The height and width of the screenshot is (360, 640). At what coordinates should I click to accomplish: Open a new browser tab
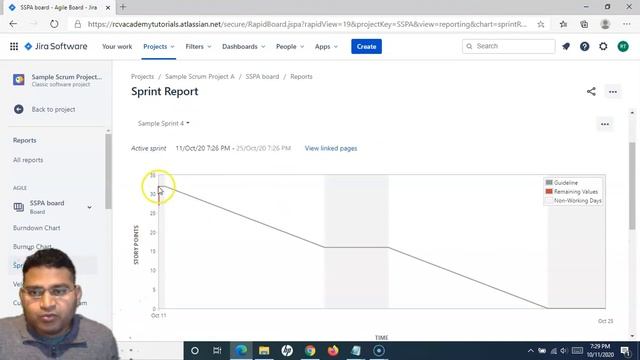pyautogui.click(x=123, y=7)
